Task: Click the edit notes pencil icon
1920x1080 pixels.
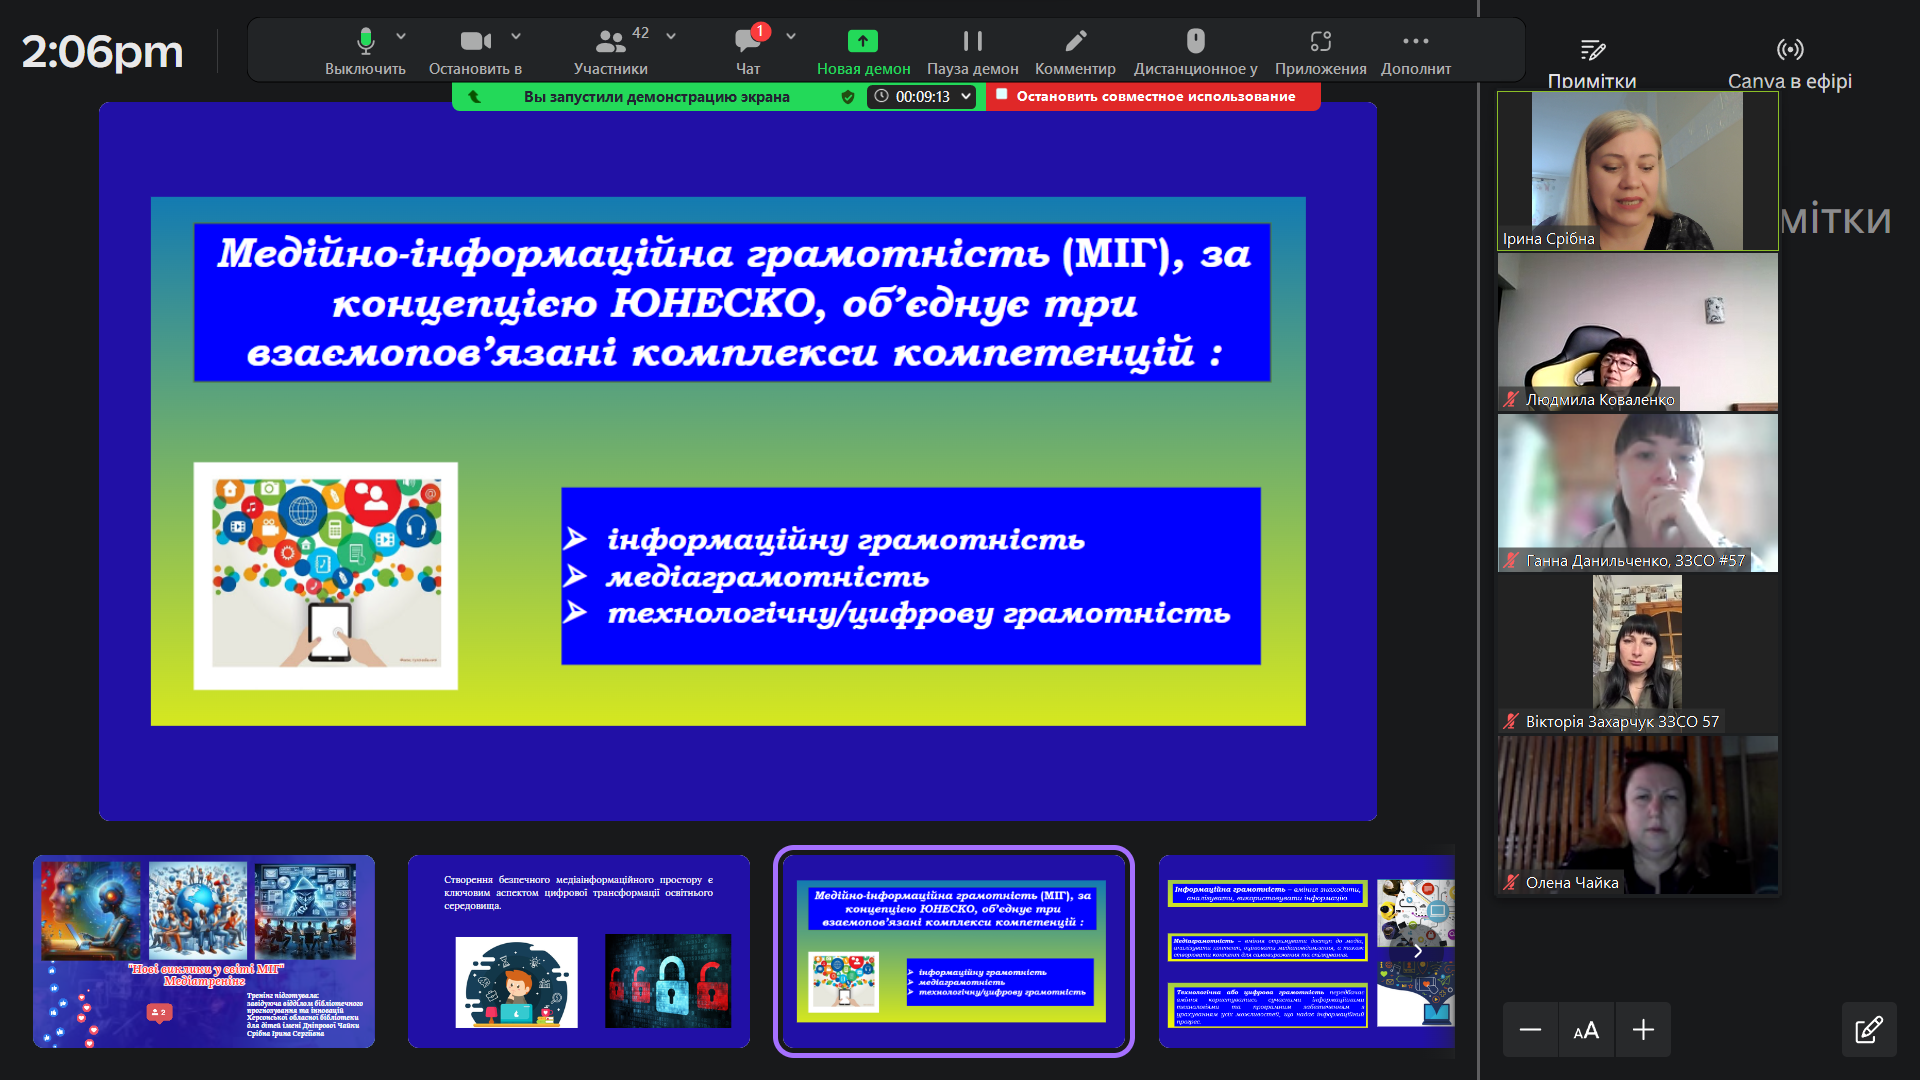Action: pyautogui.click(x=1868, y=1030)
